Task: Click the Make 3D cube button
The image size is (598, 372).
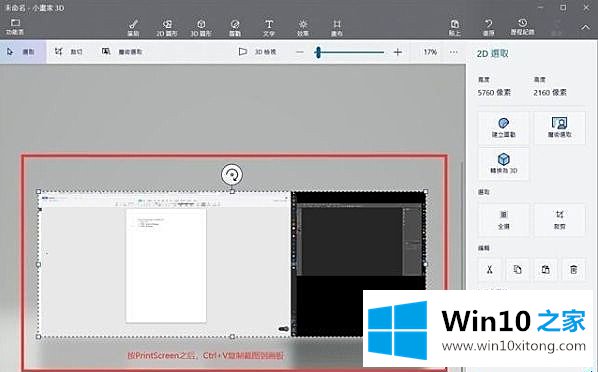Action: point(503,164)
